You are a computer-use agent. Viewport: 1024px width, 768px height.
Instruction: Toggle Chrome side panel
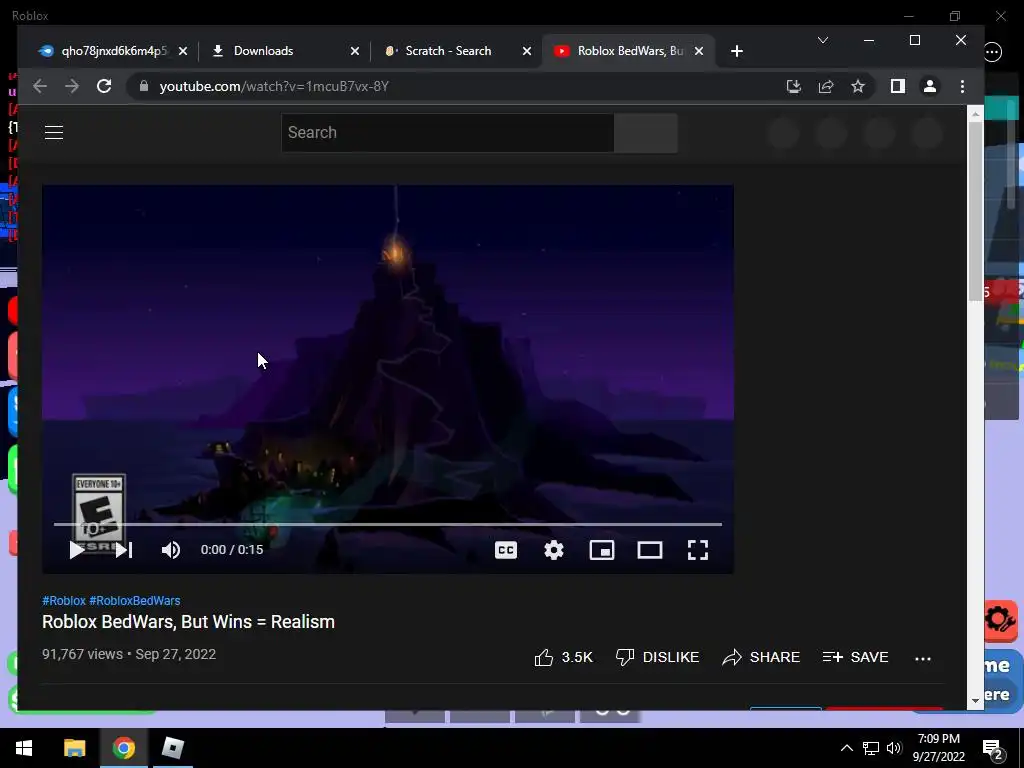(897, 86)
